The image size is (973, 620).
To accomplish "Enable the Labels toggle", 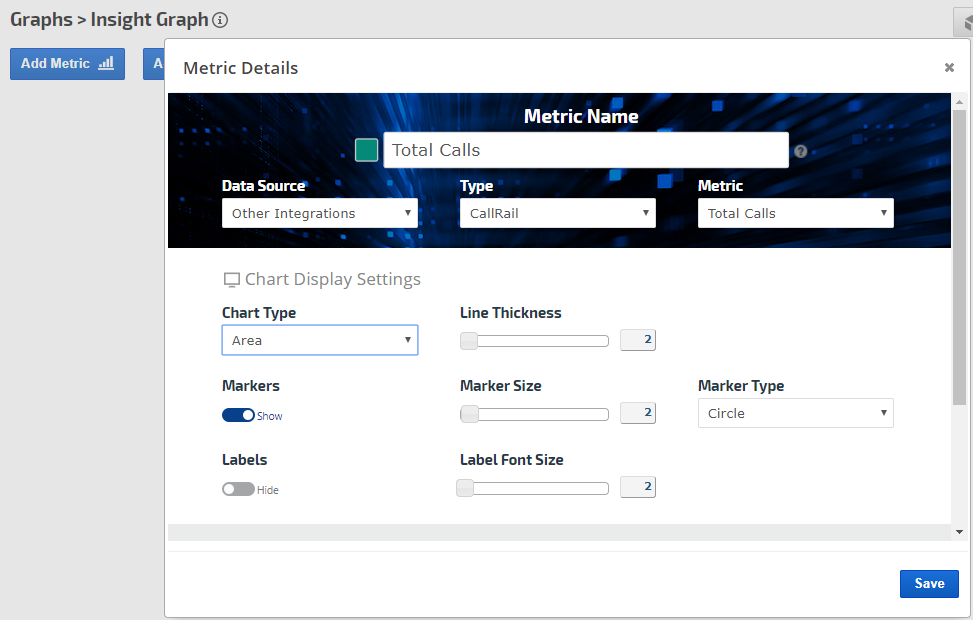I will pyautogui.click(x=238, y=490).
